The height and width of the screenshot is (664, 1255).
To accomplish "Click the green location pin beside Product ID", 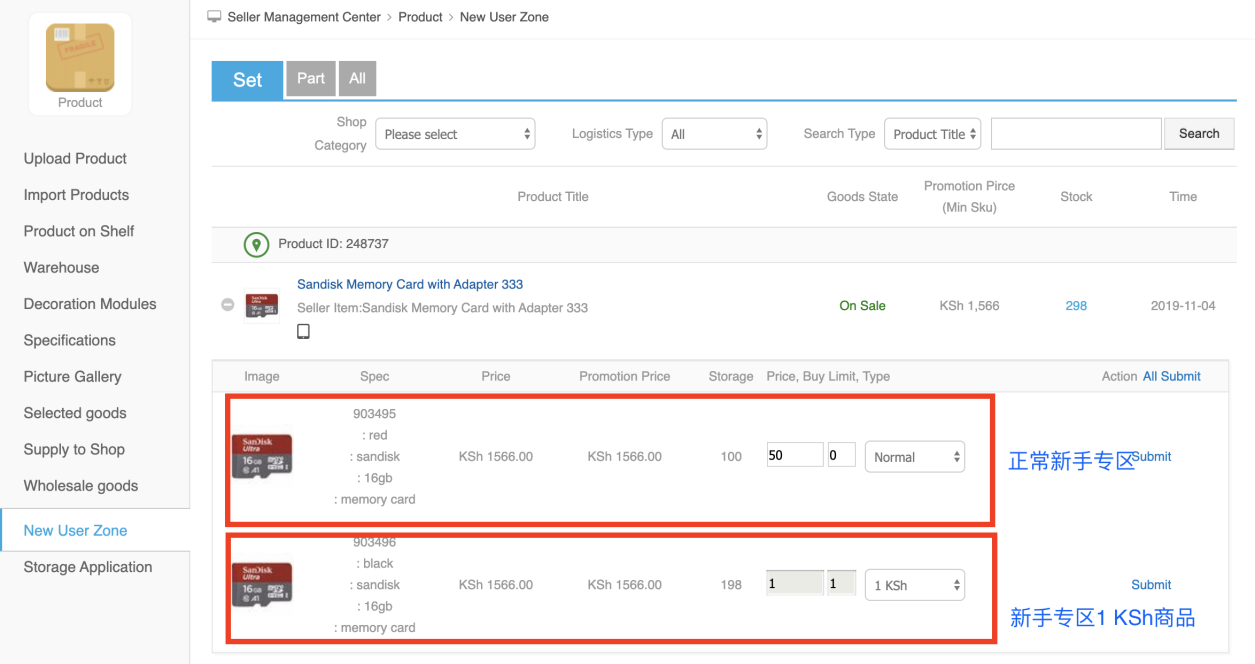I will coord(257,244).
